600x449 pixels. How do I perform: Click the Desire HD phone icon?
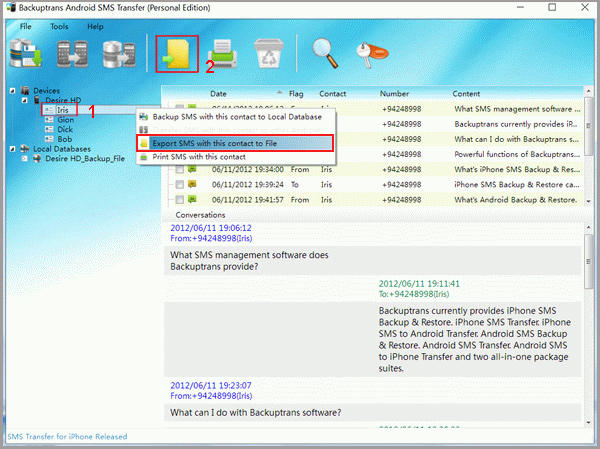[x=37, y=100]
